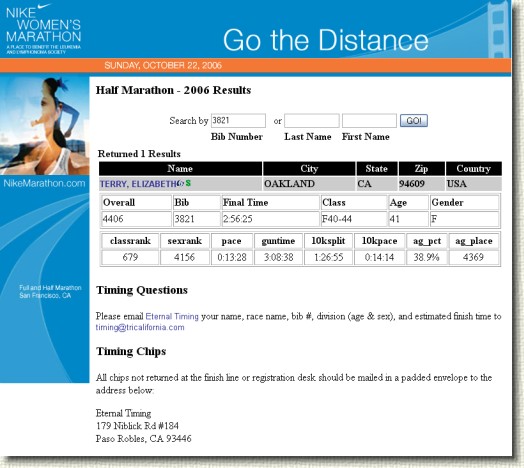Click the Go the Distance banner text
This screenshot has height=468, width=524.
pos(326,40)
